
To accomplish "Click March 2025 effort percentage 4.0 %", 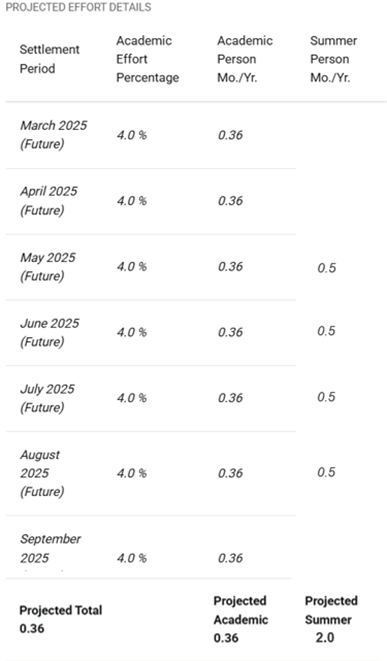I will tap(132, 135).
